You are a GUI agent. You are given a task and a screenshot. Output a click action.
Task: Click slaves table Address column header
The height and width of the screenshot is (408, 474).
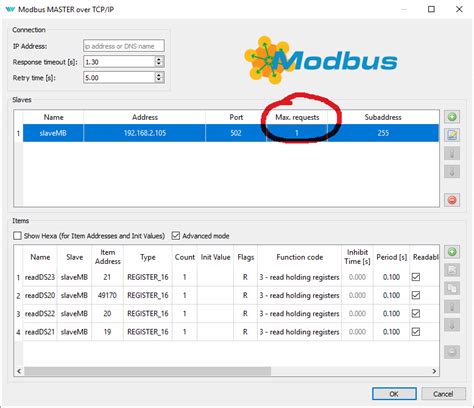coord(145,117)
